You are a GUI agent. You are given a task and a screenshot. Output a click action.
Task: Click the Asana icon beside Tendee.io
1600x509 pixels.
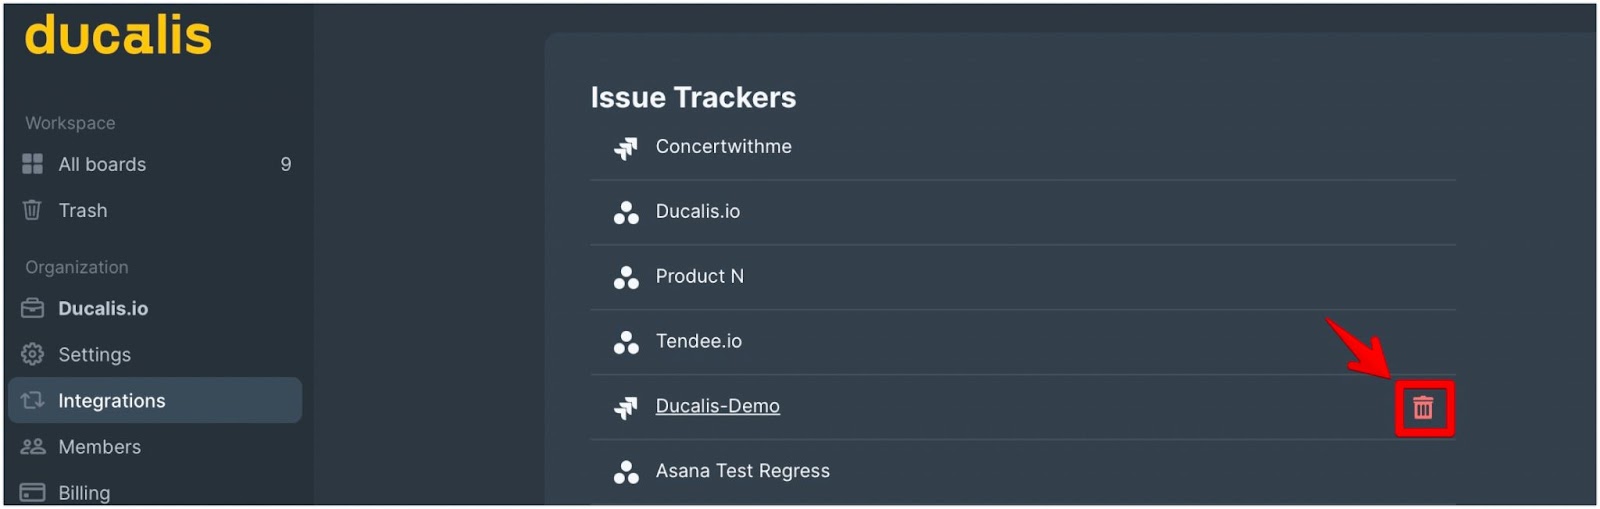pos(626,343)
